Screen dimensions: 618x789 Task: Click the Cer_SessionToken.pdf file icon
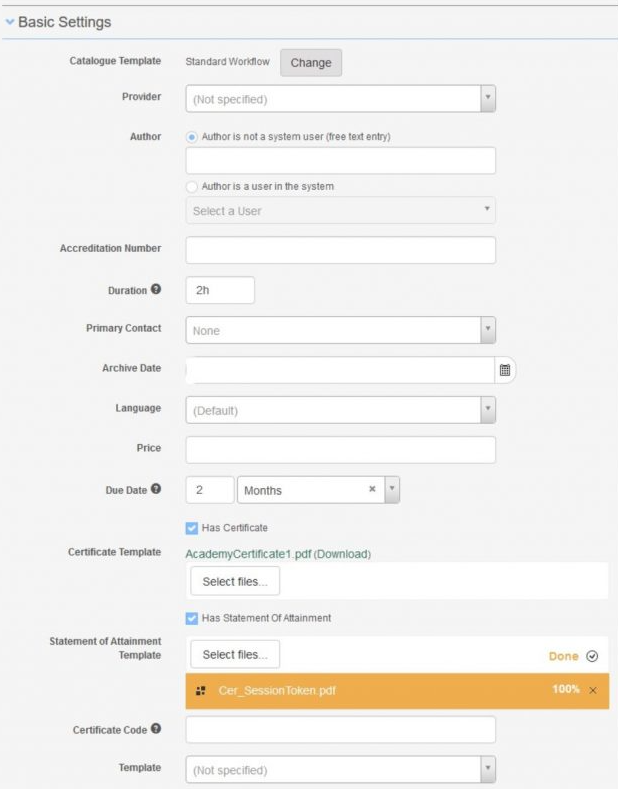[201, 691]
